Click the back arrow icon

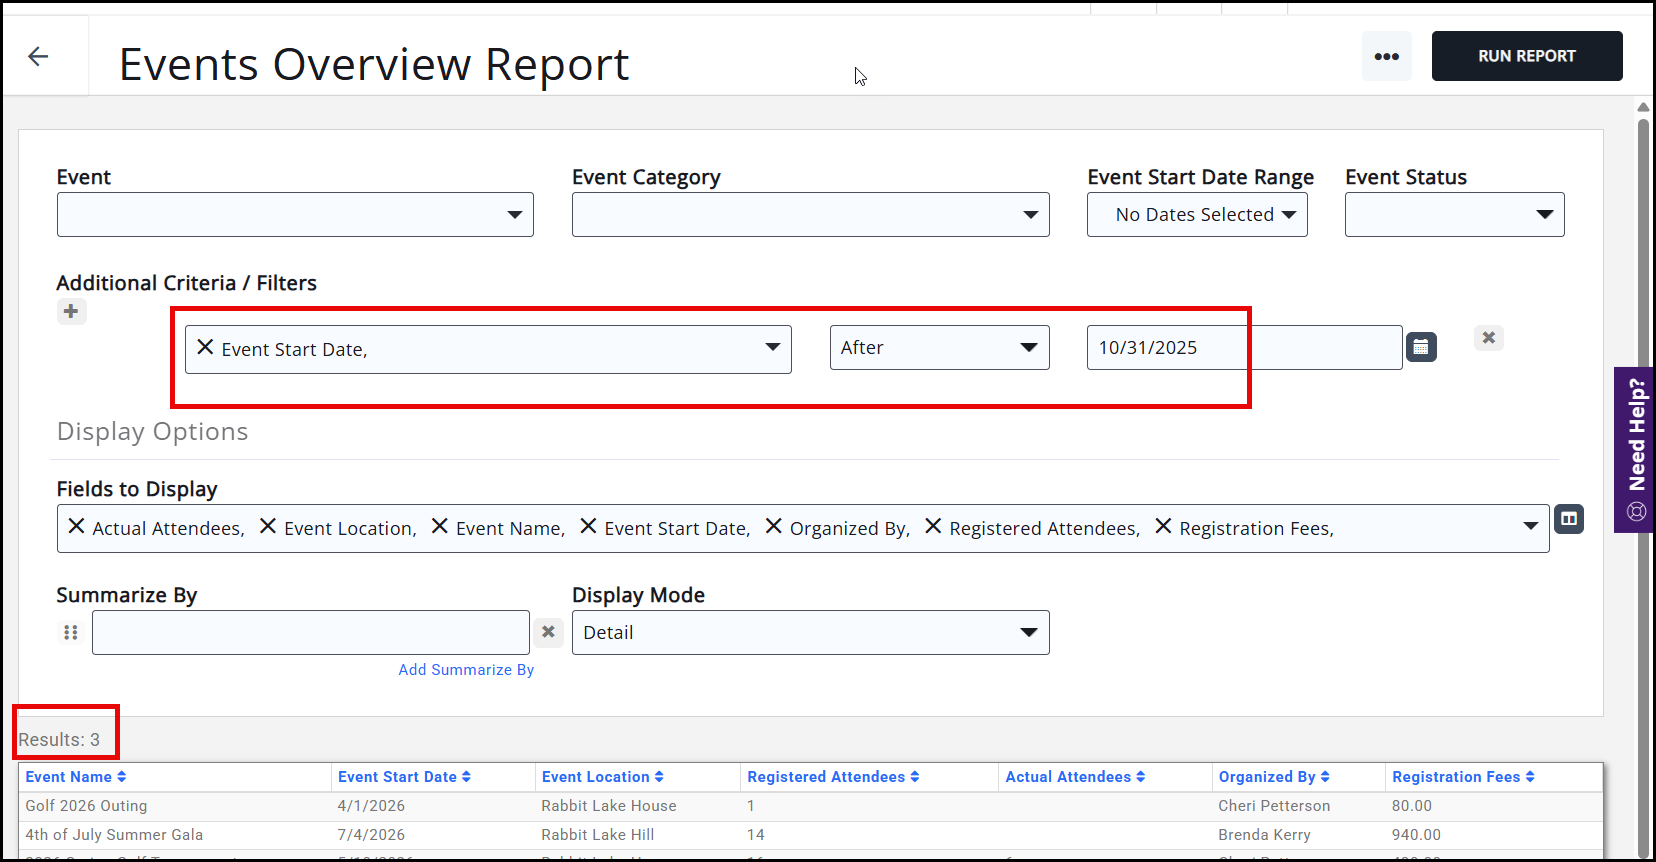point(38,56)
